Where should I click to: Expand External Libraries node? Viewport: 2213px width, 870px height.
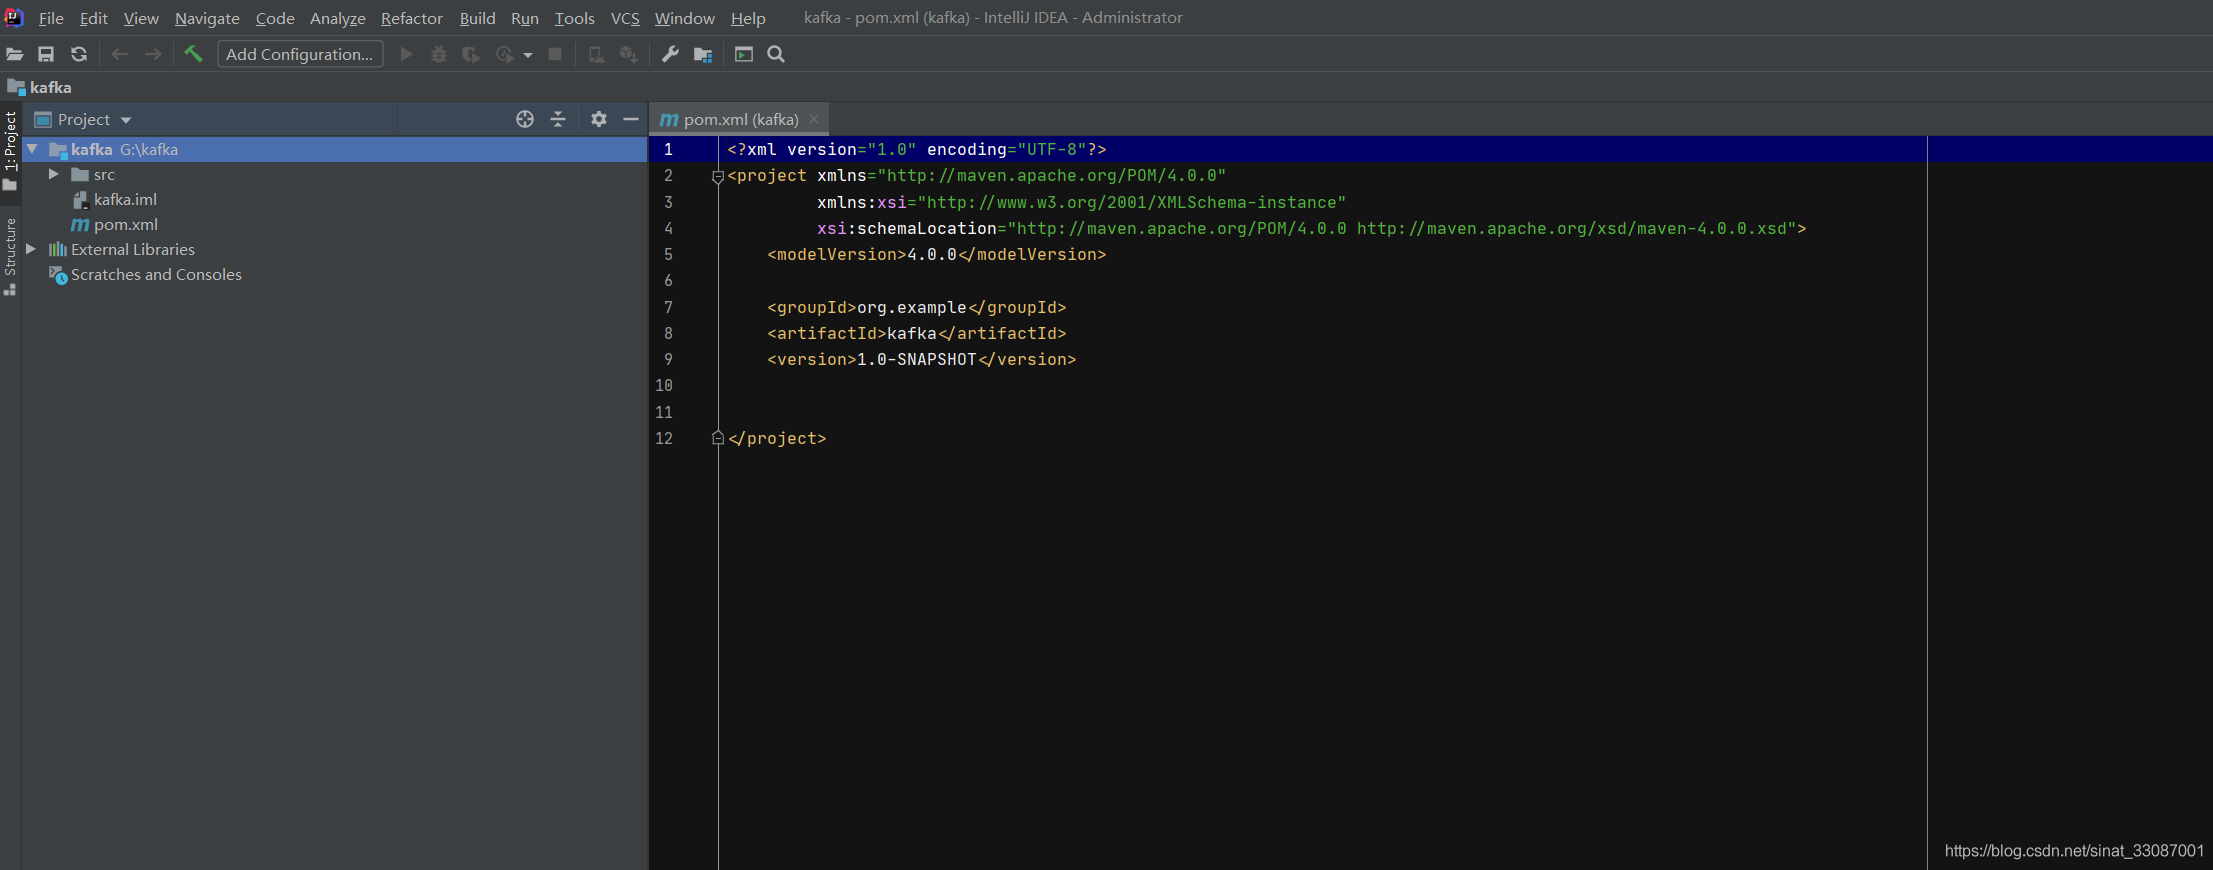pyautogui.click(x=31, y=249)
